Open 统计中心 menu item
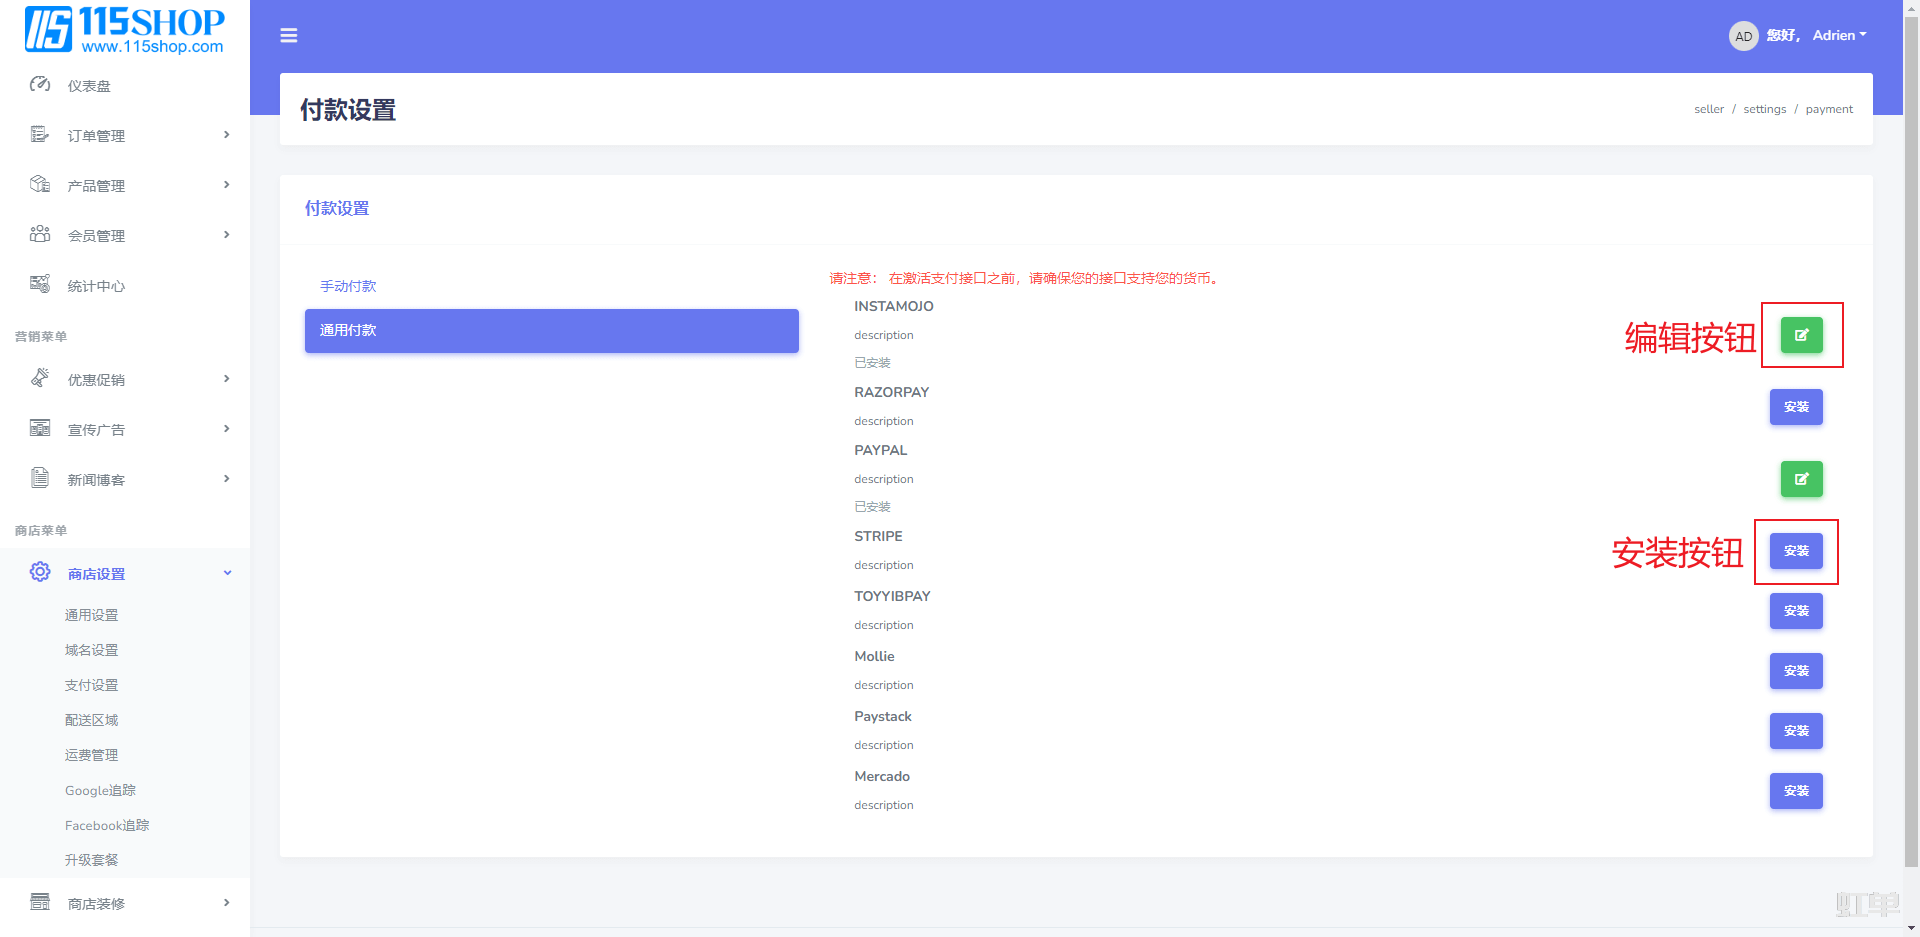This screenshot has height=937, width=1920. click(x=96, y=286)
